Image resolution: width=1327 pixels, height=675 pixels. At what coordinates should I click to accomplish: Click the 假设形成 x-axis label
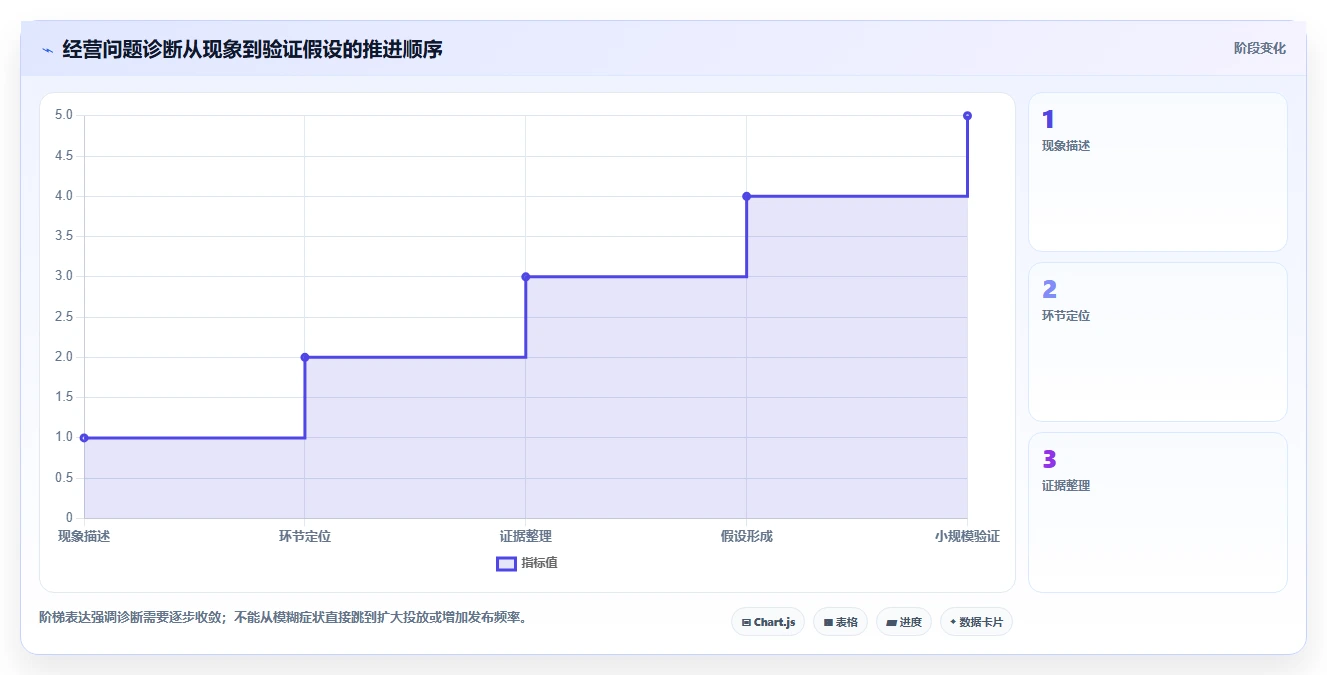pyautogui.click(x=746, y=536)
